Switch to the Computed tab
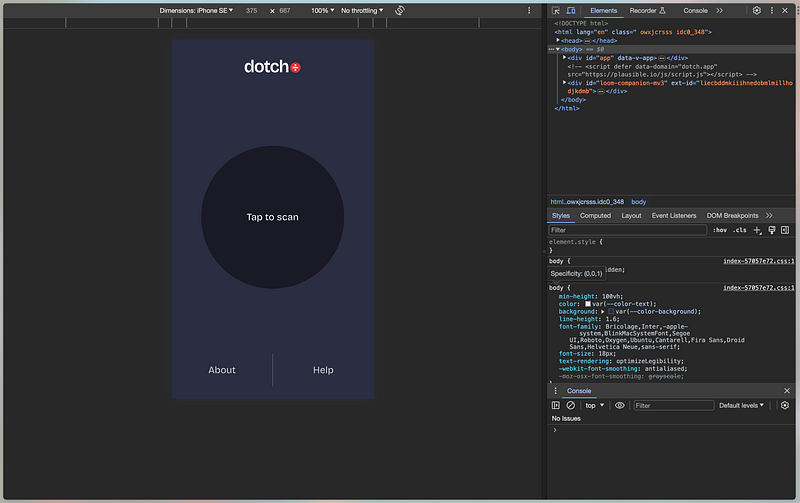 coord(595,215)
